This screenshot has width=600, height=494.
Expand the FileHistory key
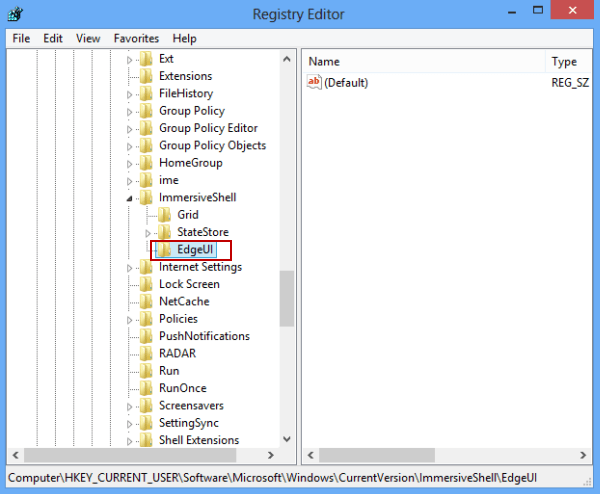tap(129, 95)
